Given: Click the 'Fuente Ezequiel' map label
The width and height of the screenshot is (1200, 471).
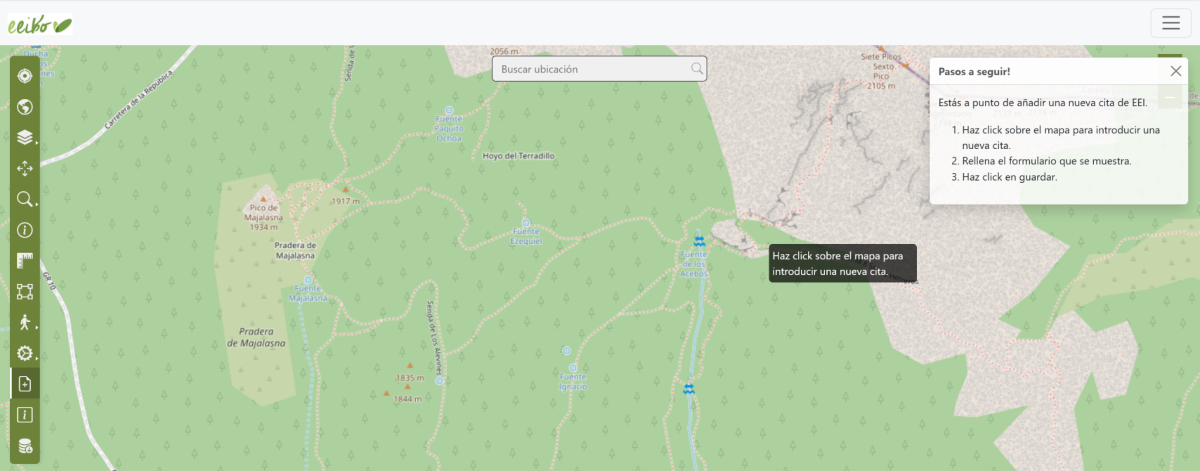Looking at the screenshot, I should click(x=526, y=237).
